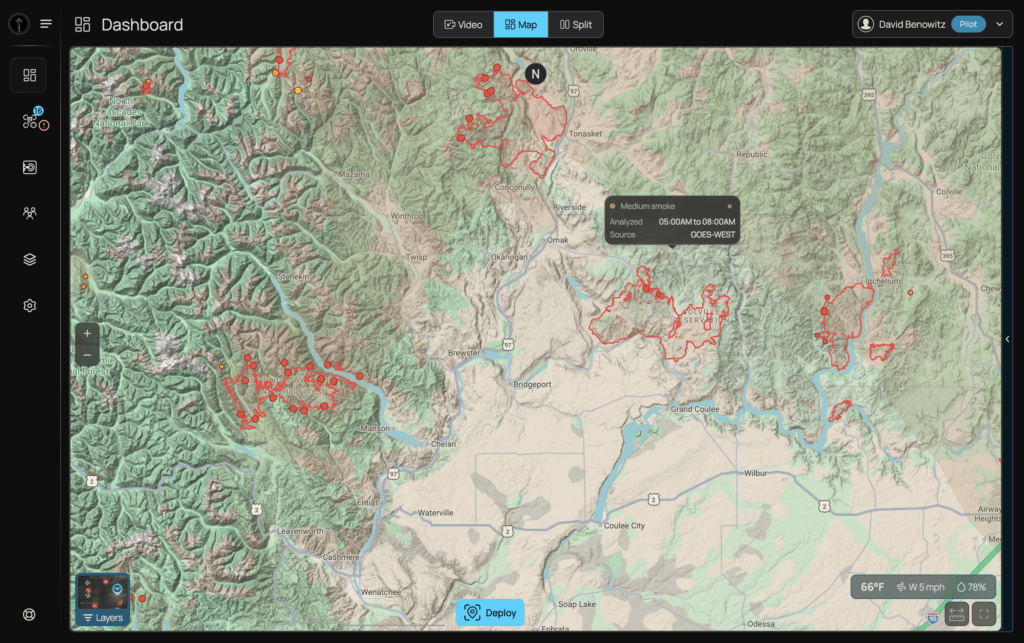
Task: Open the docking station sidebar icon
Action: point(29,168)
